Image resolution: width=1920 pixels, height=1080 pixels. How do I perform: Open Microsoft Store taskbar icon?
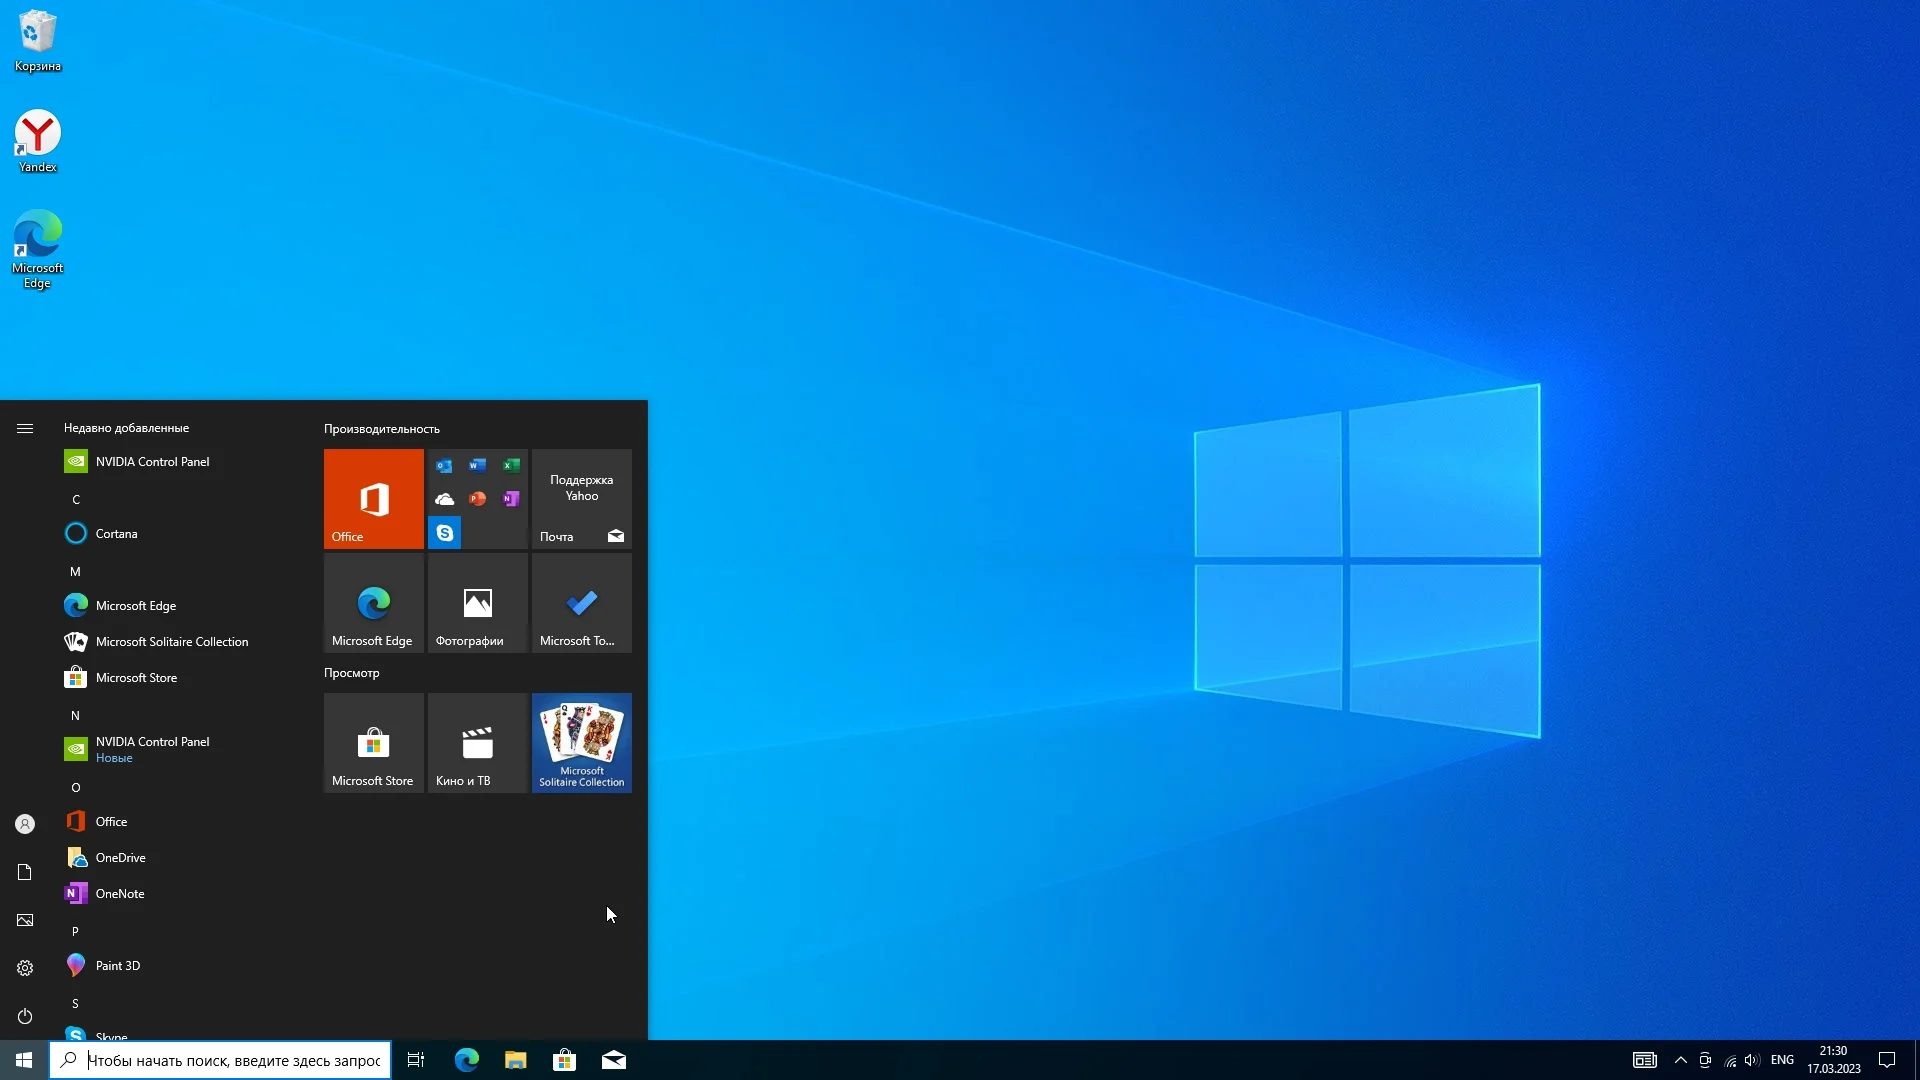(x=564, y=1060)
